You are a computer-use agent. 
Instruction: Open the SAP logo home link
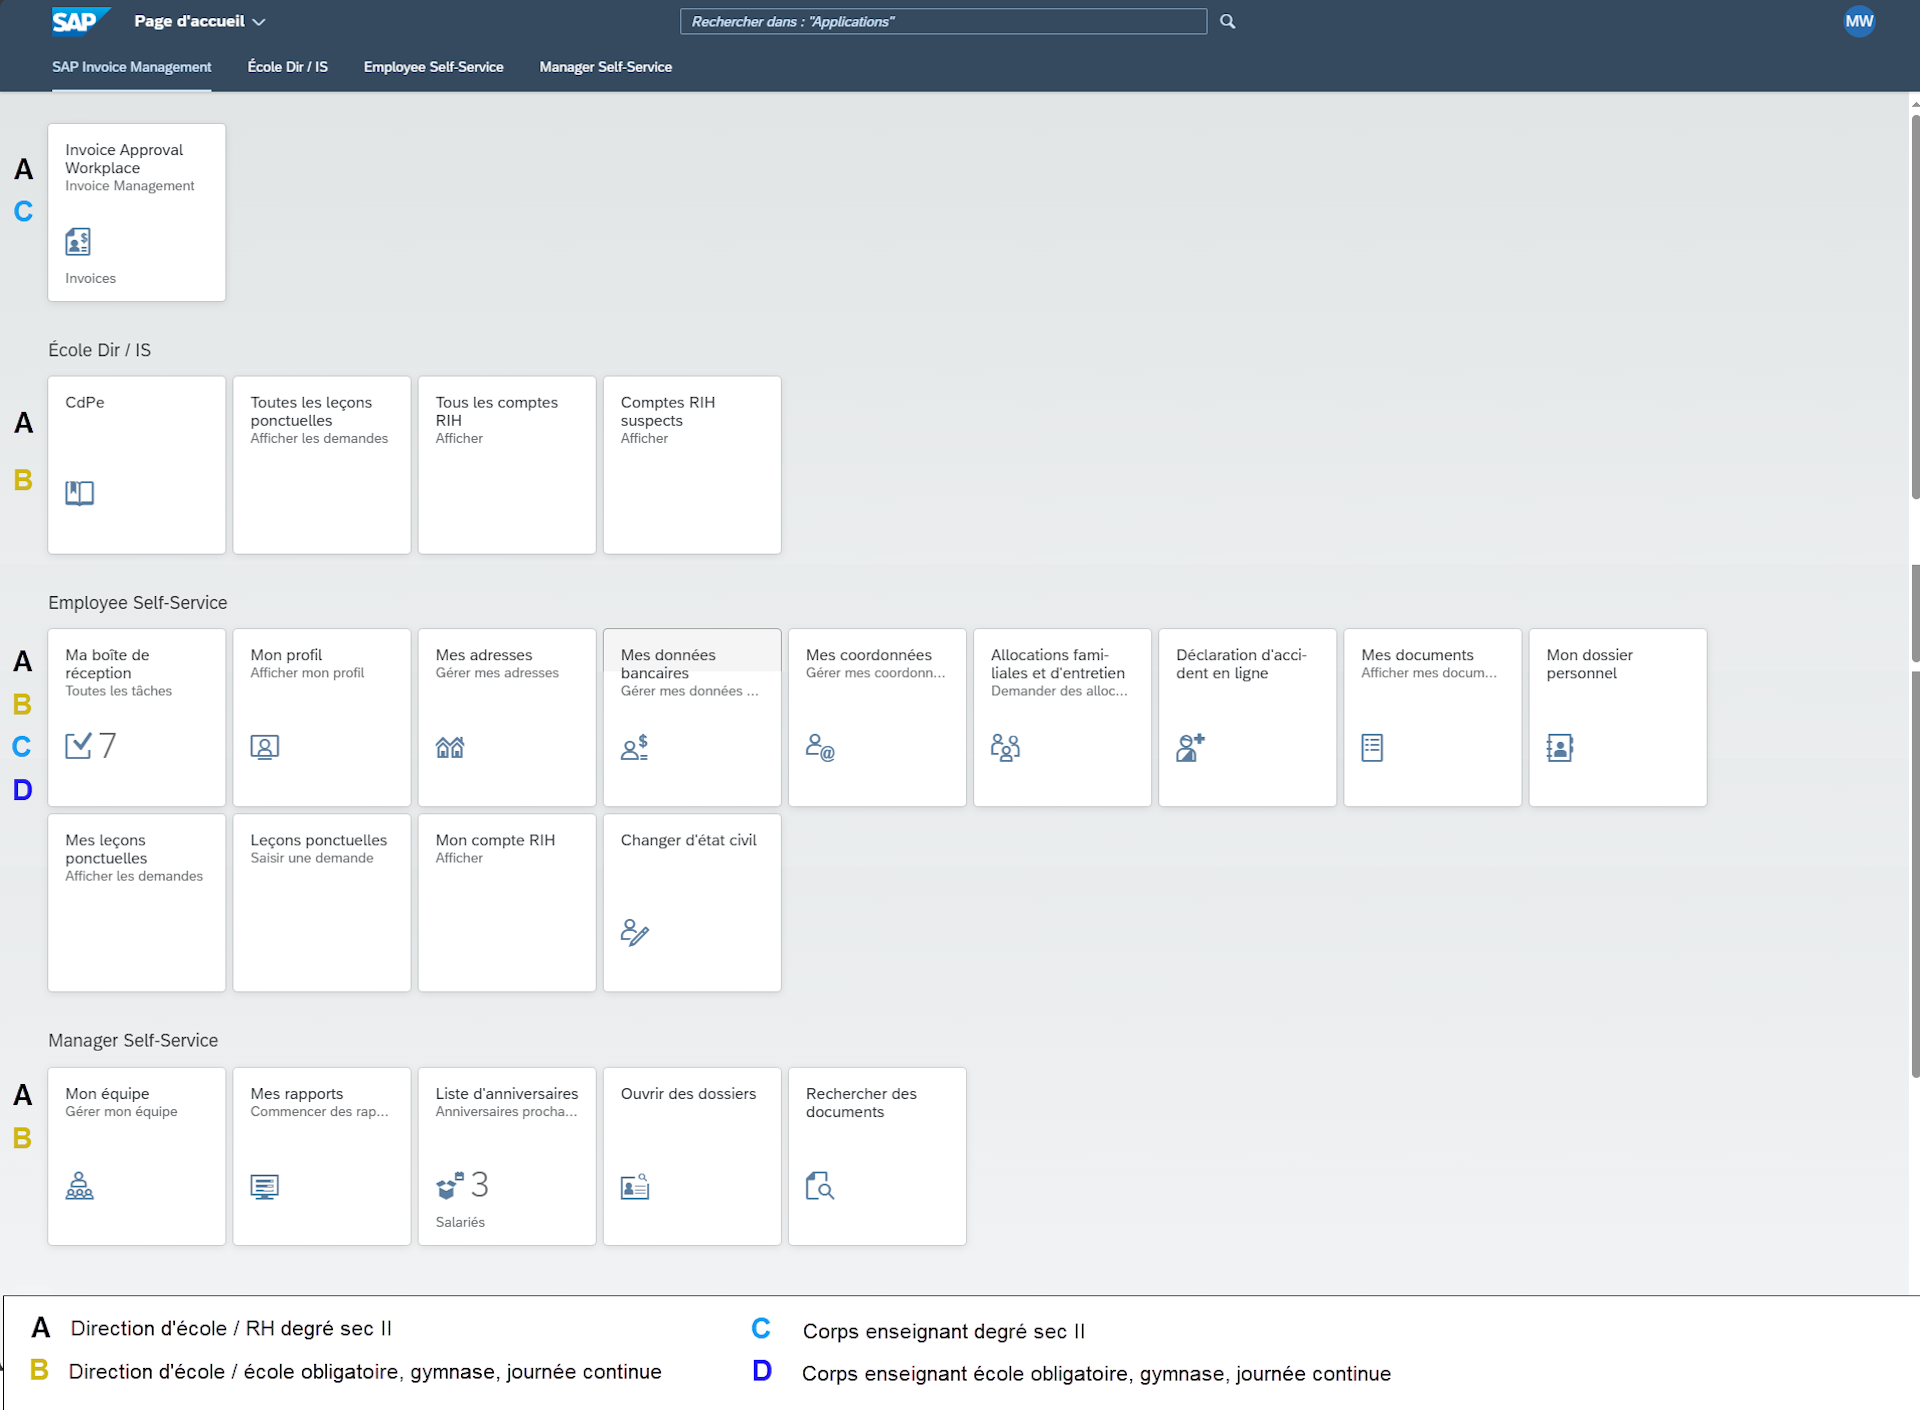click(76, 21)
